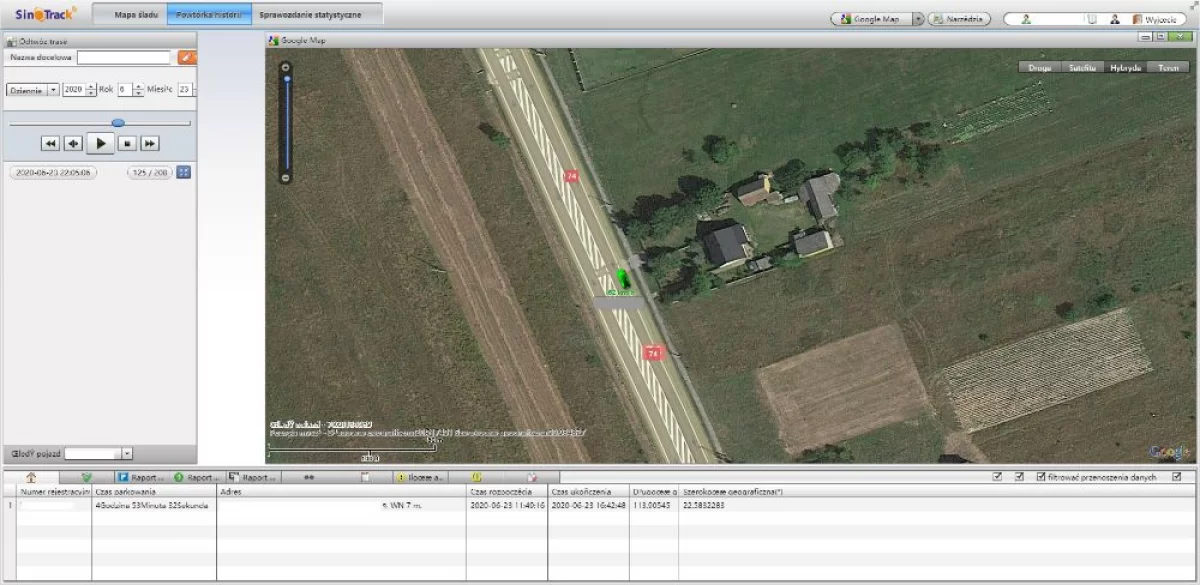Click the dark user profile icon in top bar

click(1115, 19)
